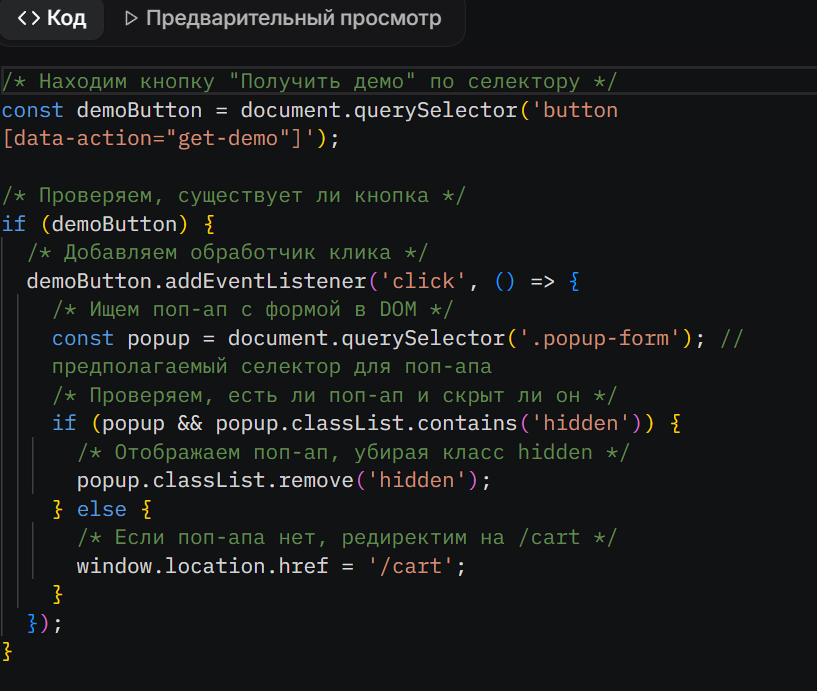
Task: Click the code brackets icon in Код tab
Action: (x=29, y=18)
